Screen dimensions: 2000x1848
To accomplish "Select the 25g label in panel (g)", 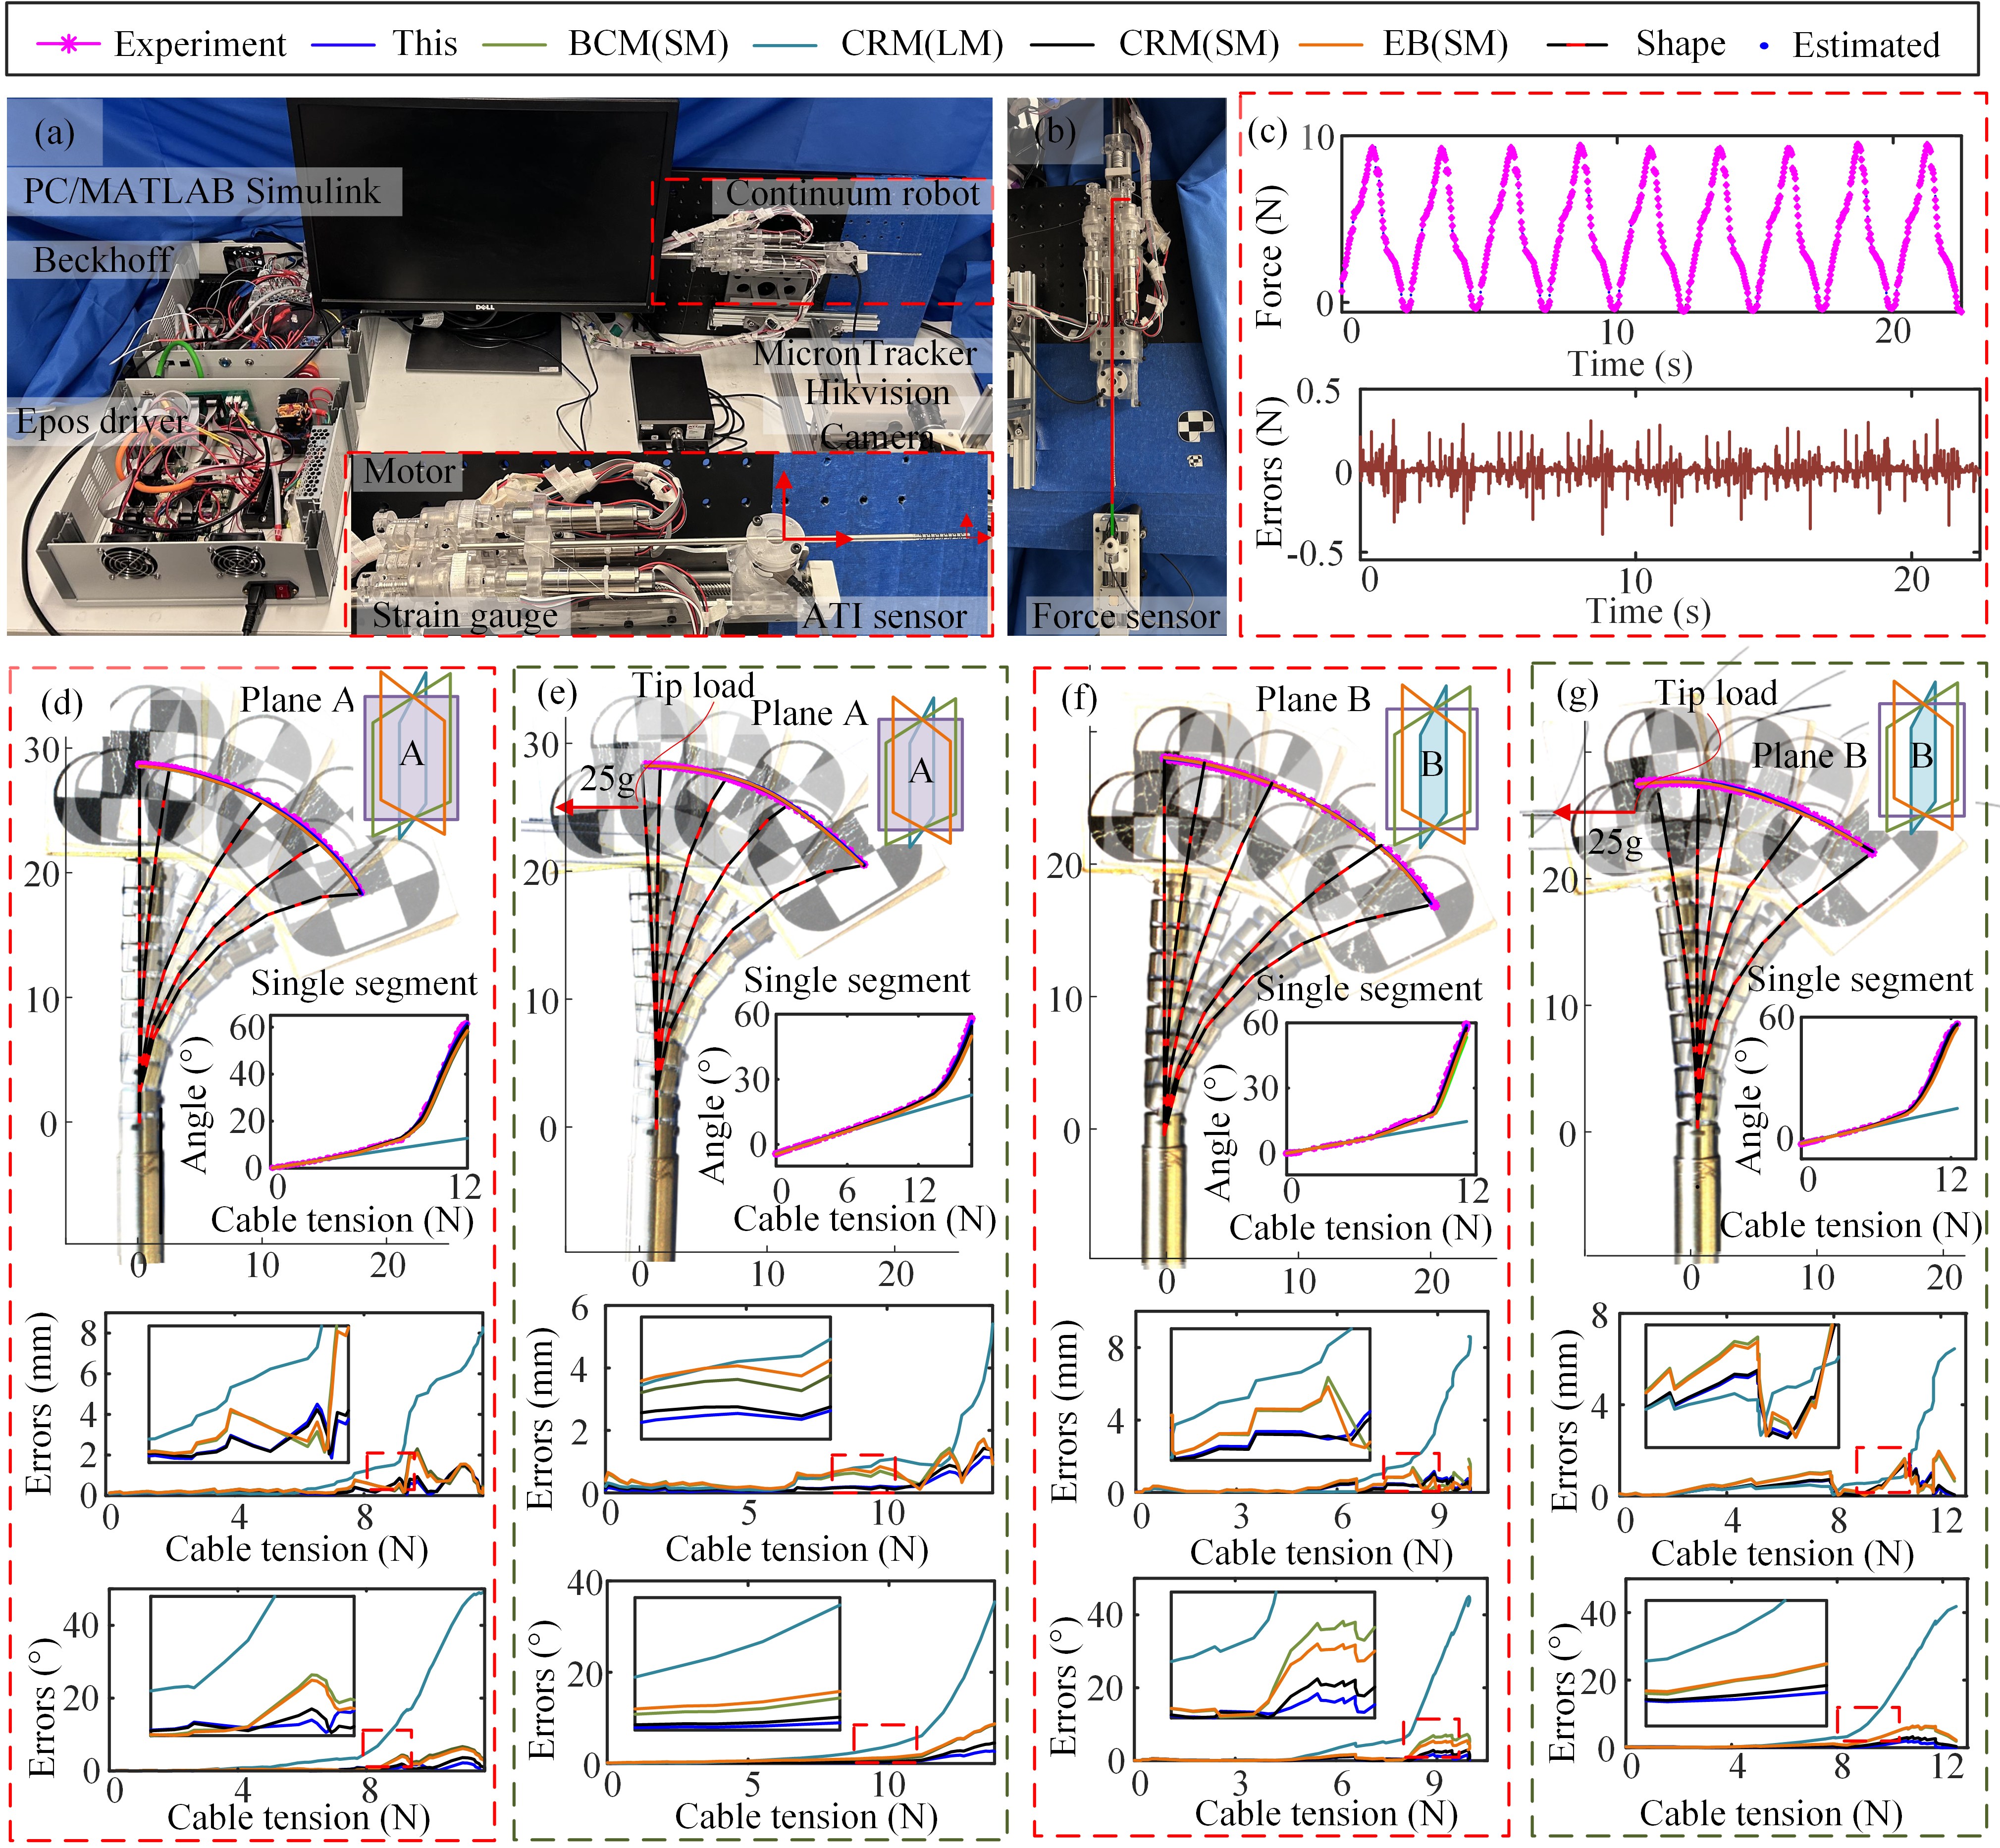I will [x=1615, y=843].
